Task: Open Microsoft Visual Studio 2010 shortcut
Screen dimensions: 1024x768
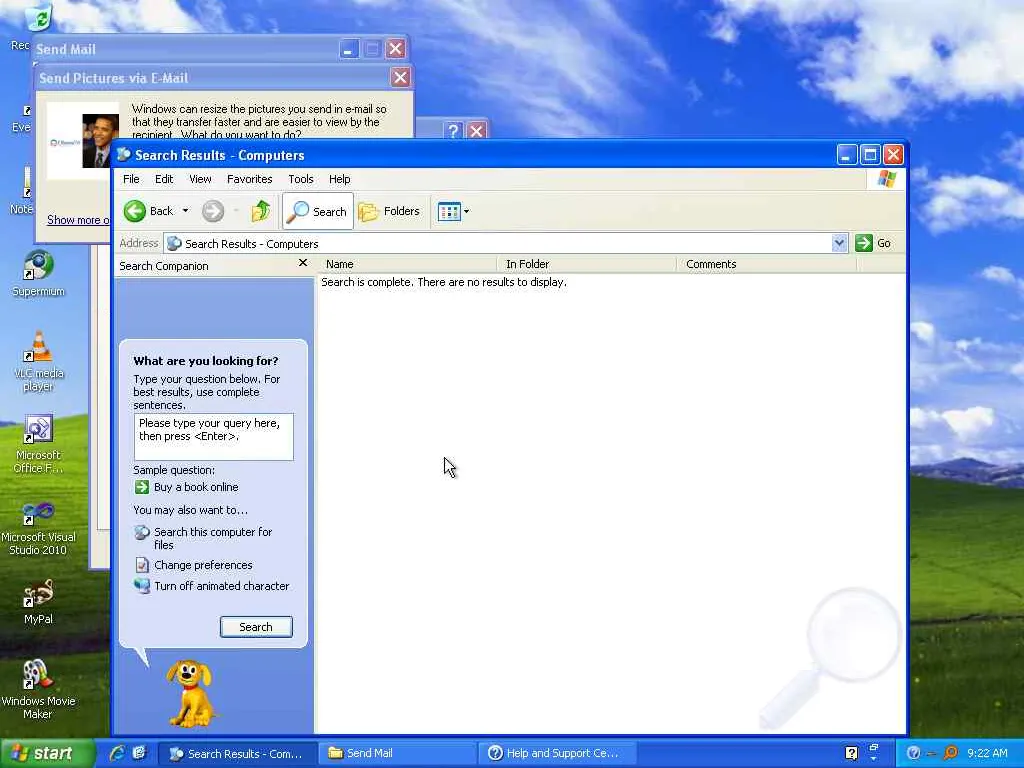Action: [x=38, y=528]
